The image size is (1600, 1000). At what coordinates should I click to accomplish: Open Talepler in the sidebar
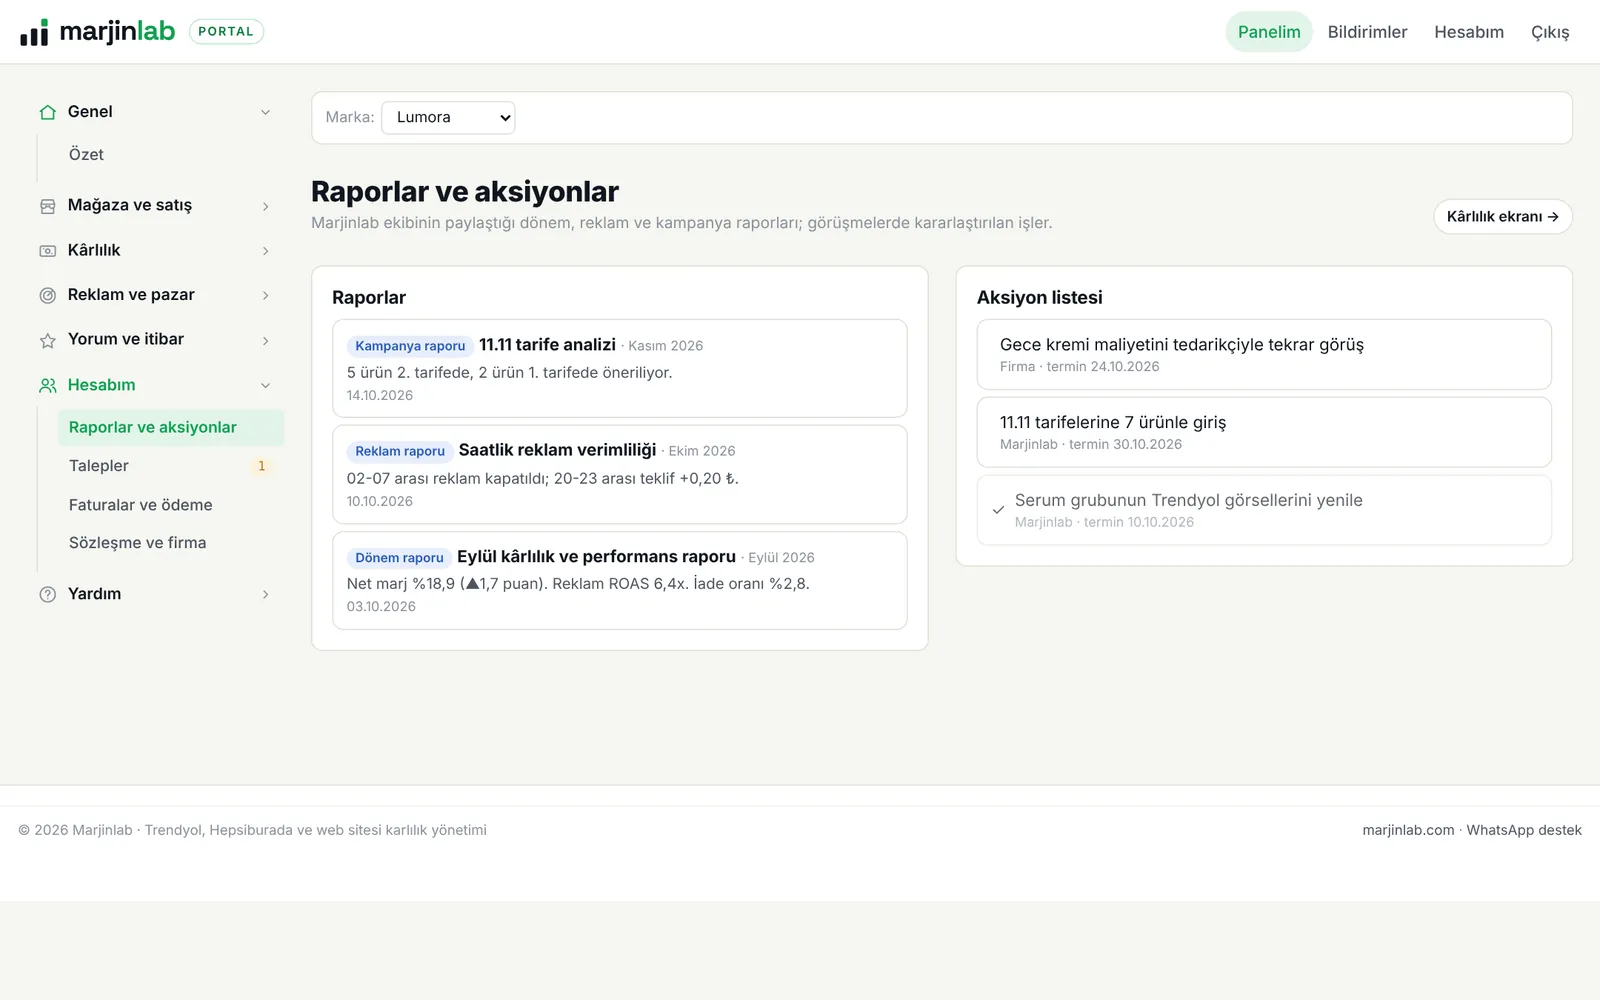[x=171, y=466]
